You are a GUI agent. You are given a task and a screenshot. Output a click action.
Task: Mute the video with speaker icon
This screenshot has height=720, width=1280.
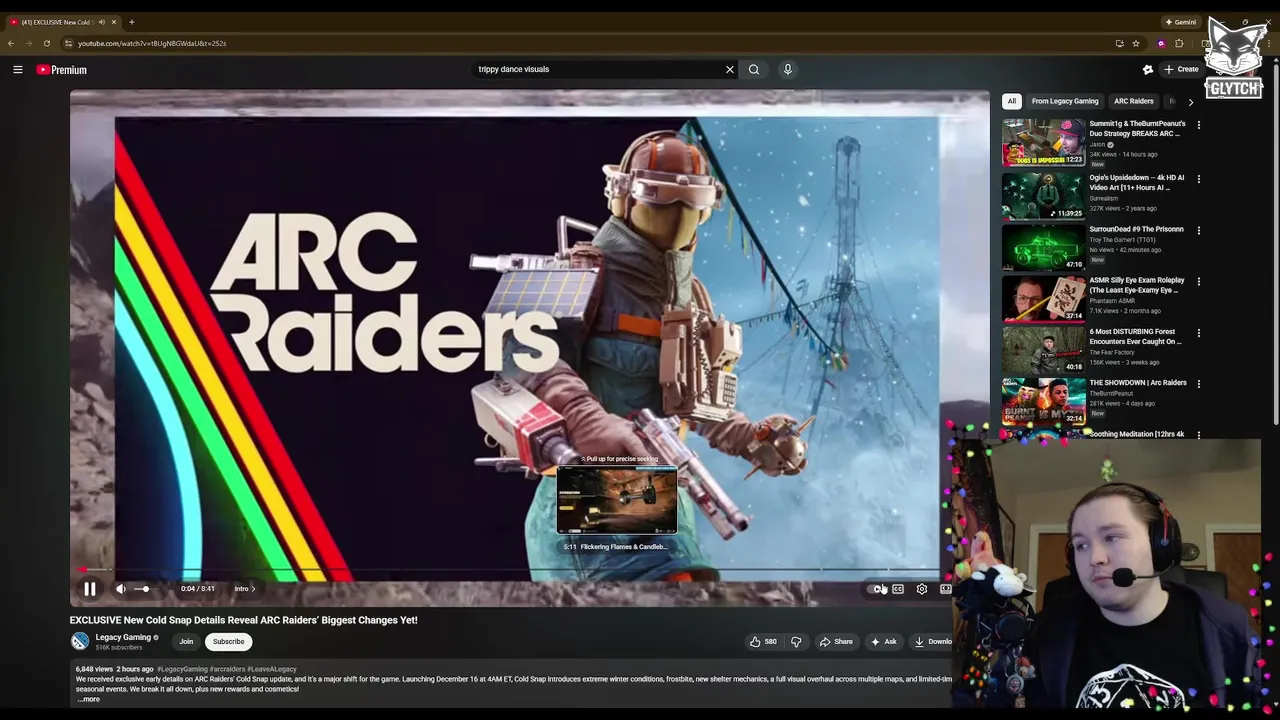[121, 589]
